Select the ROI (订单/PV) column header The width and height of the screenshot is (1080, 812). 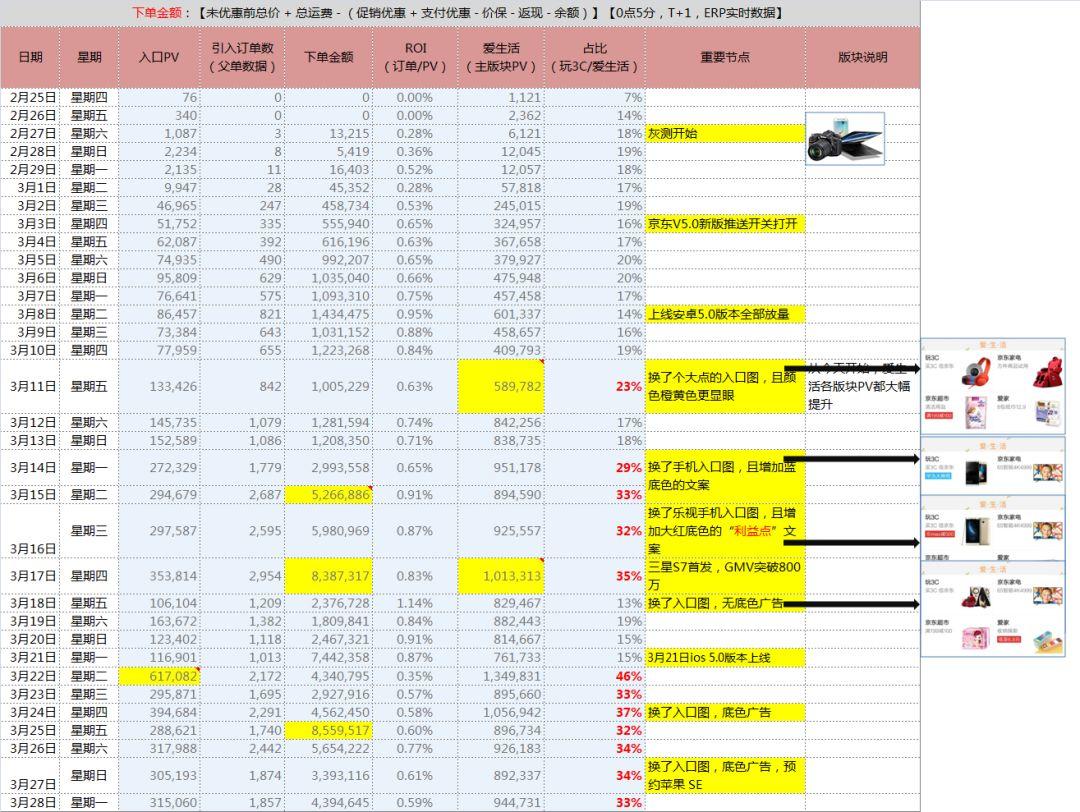415,58
